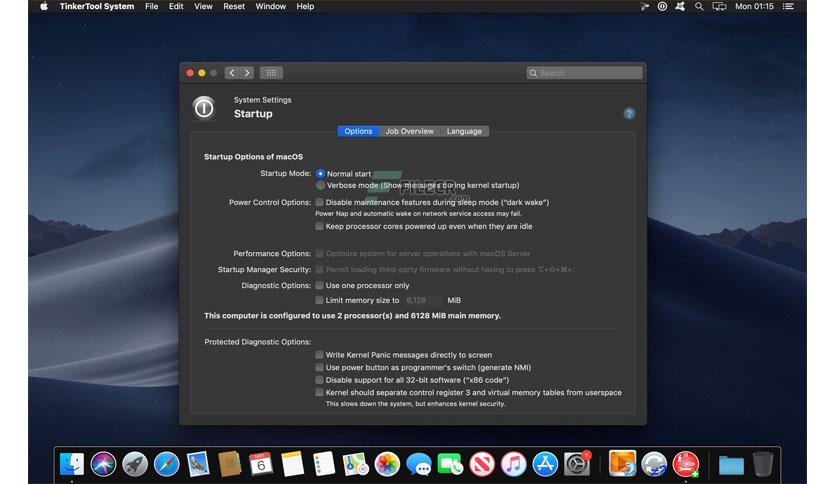Screen dimensions: 836x484
Task: Launch Siri from the dock
Action: (x=103, y=464)
